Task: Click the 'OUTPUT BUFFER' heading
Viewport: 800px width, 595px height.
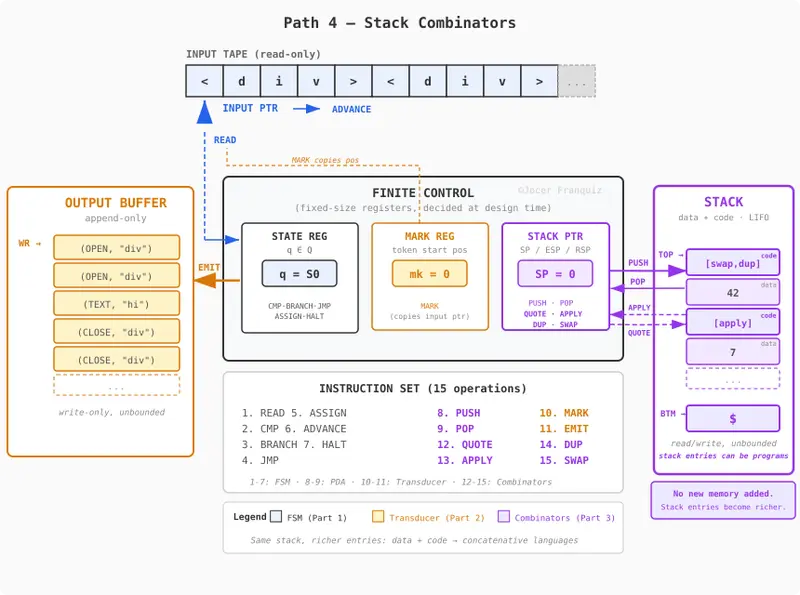Action: 116,203
